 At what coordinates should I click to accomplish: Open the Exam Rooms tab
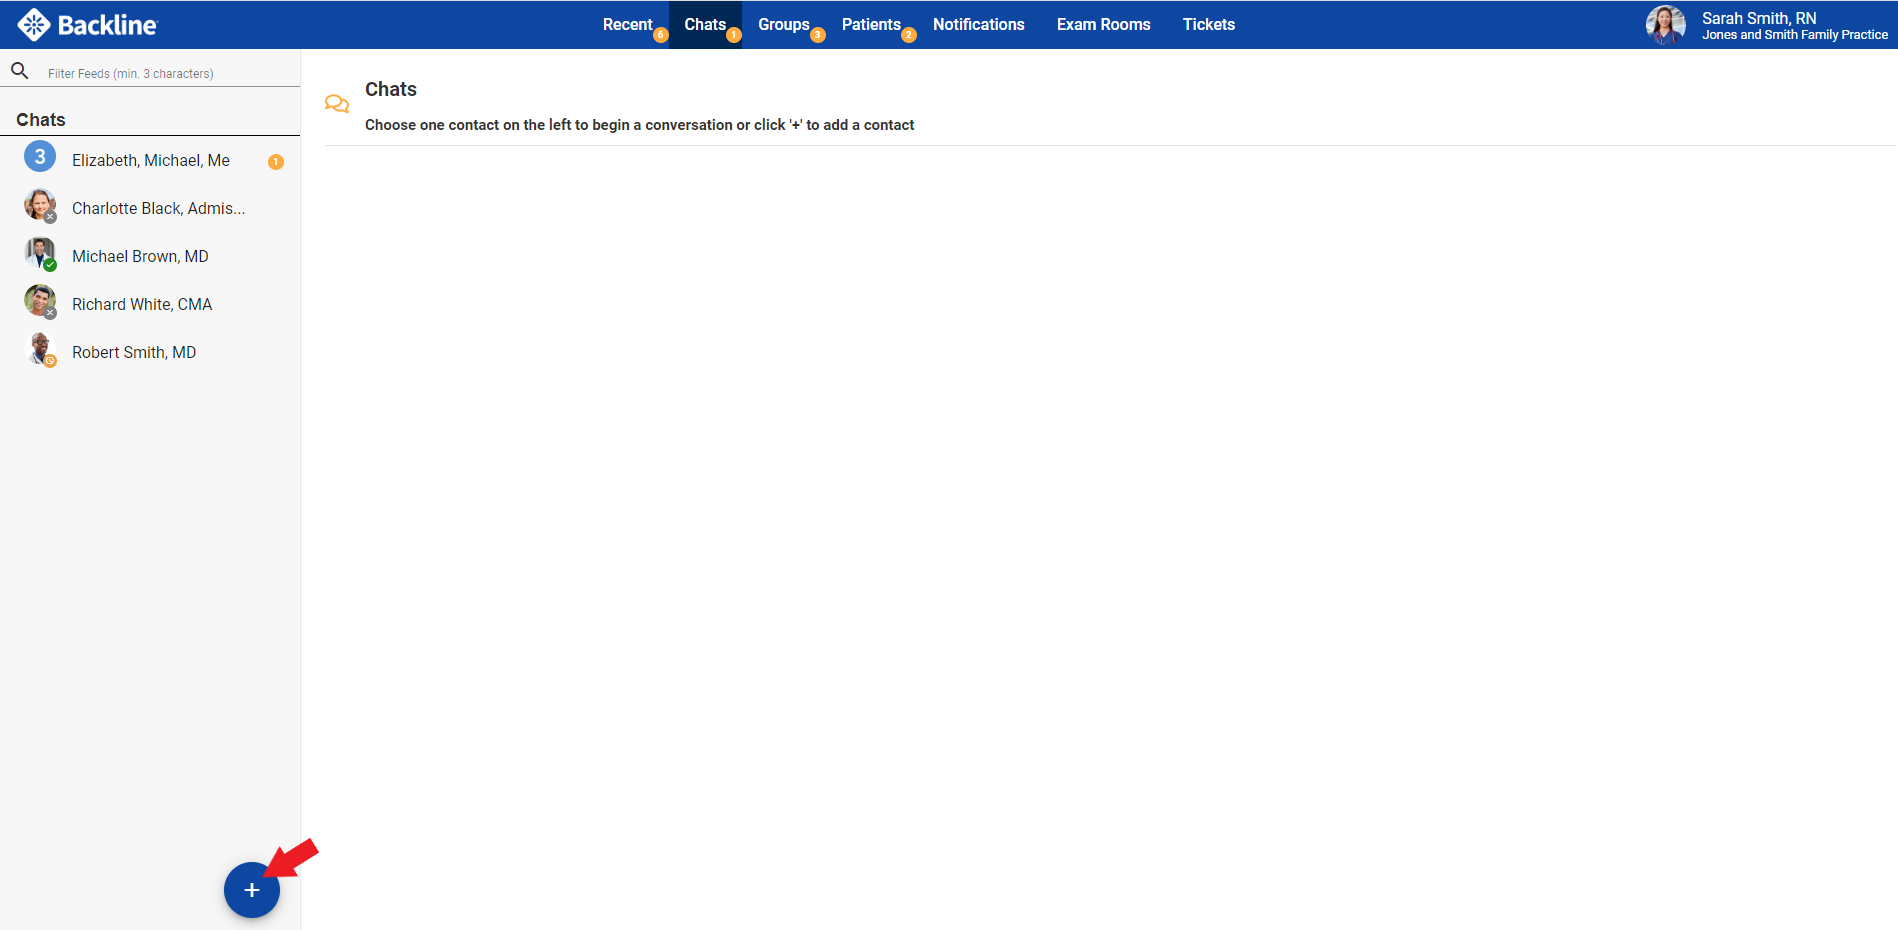[x=1103, y=25]
